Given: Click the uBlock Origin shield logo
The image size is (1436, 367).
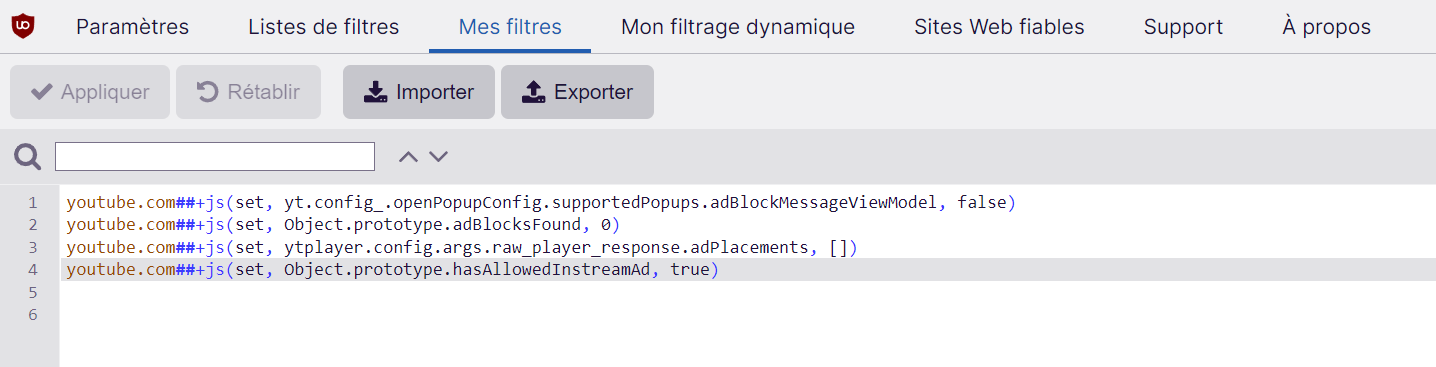Looking at the screenshot, I should [x=22, y=27].
